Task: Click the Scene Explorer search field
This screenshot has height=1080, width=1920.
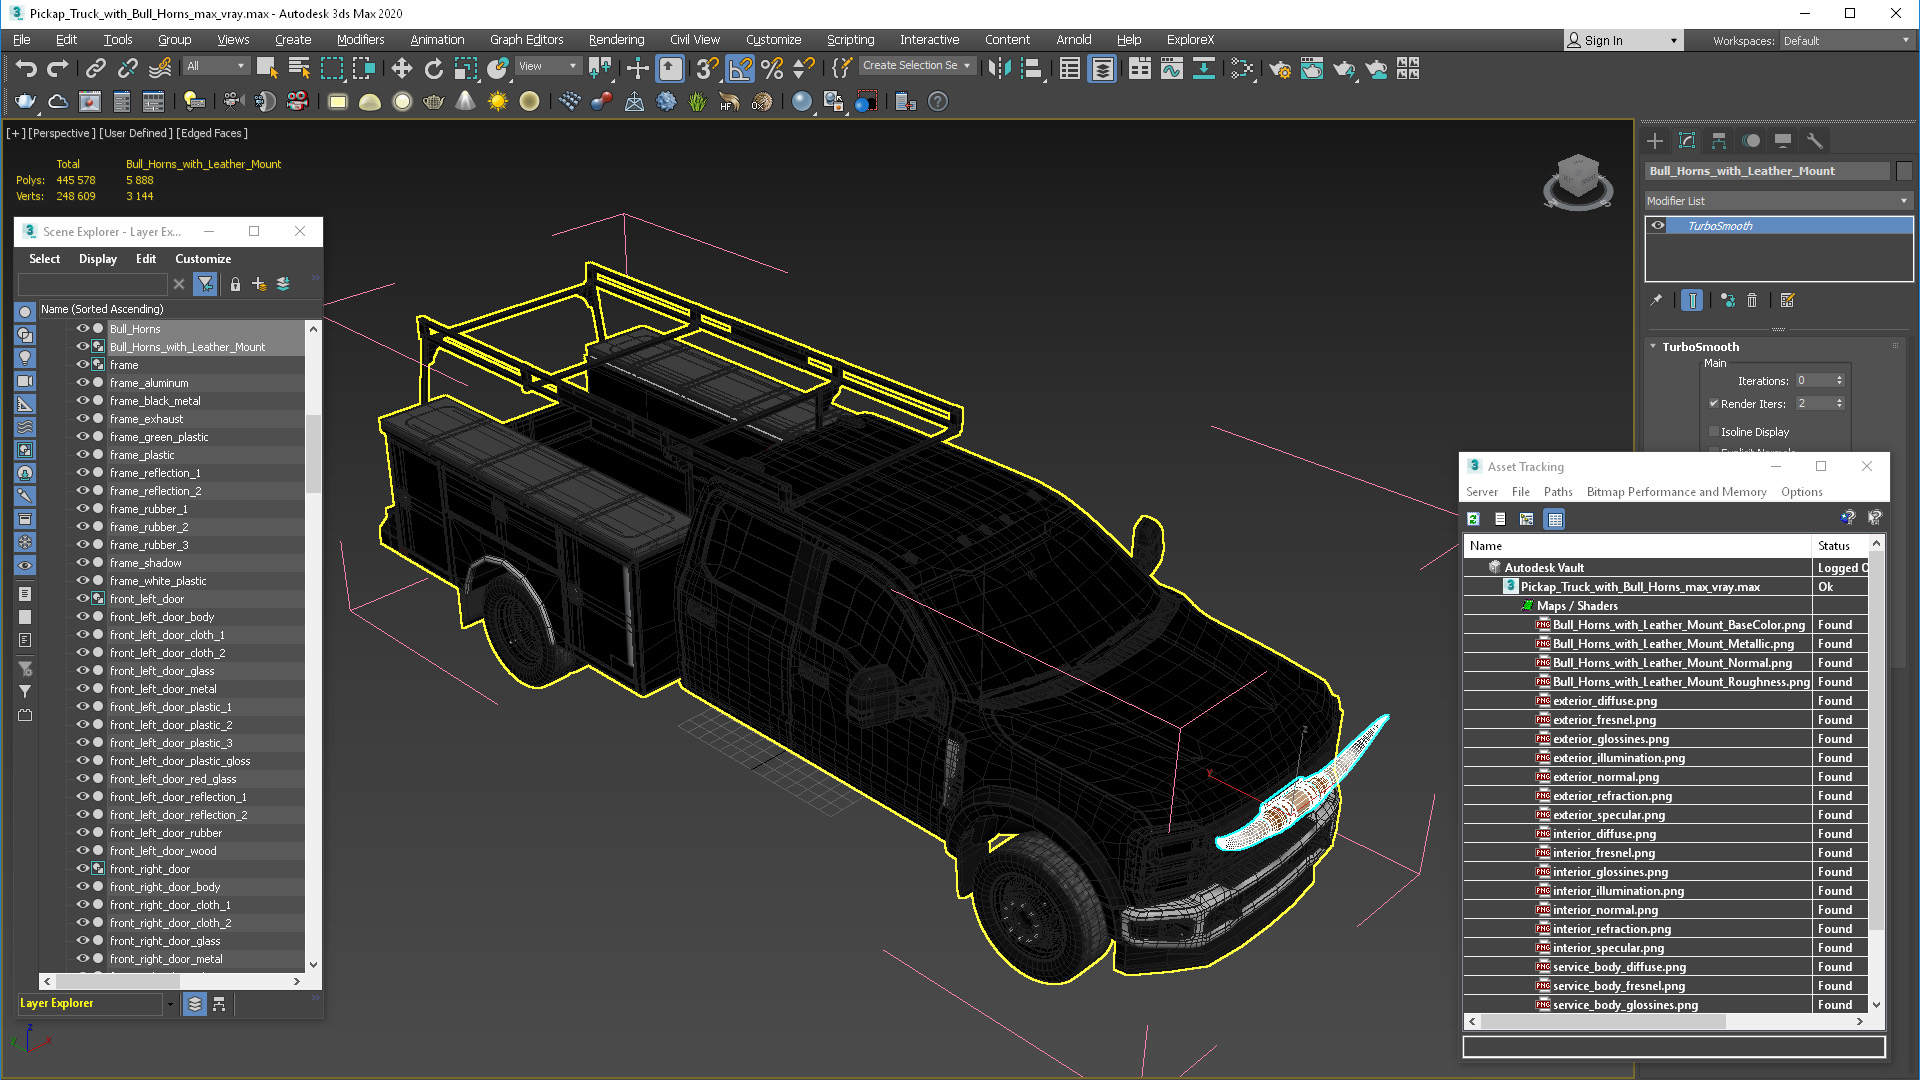Action: pos(93,285)
